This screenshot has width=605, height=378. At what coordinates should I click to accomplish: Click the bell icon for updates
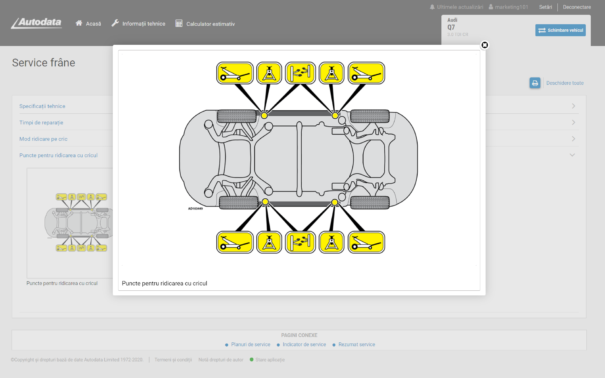pos(432,7)
